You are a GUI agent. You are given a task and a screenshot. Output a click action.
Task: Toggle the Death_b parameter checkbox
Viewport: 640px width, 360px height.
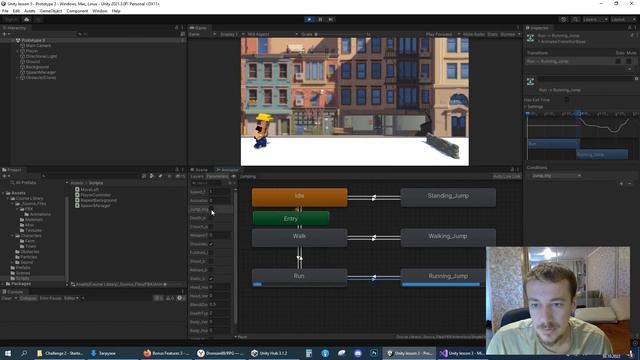(211, 218)
